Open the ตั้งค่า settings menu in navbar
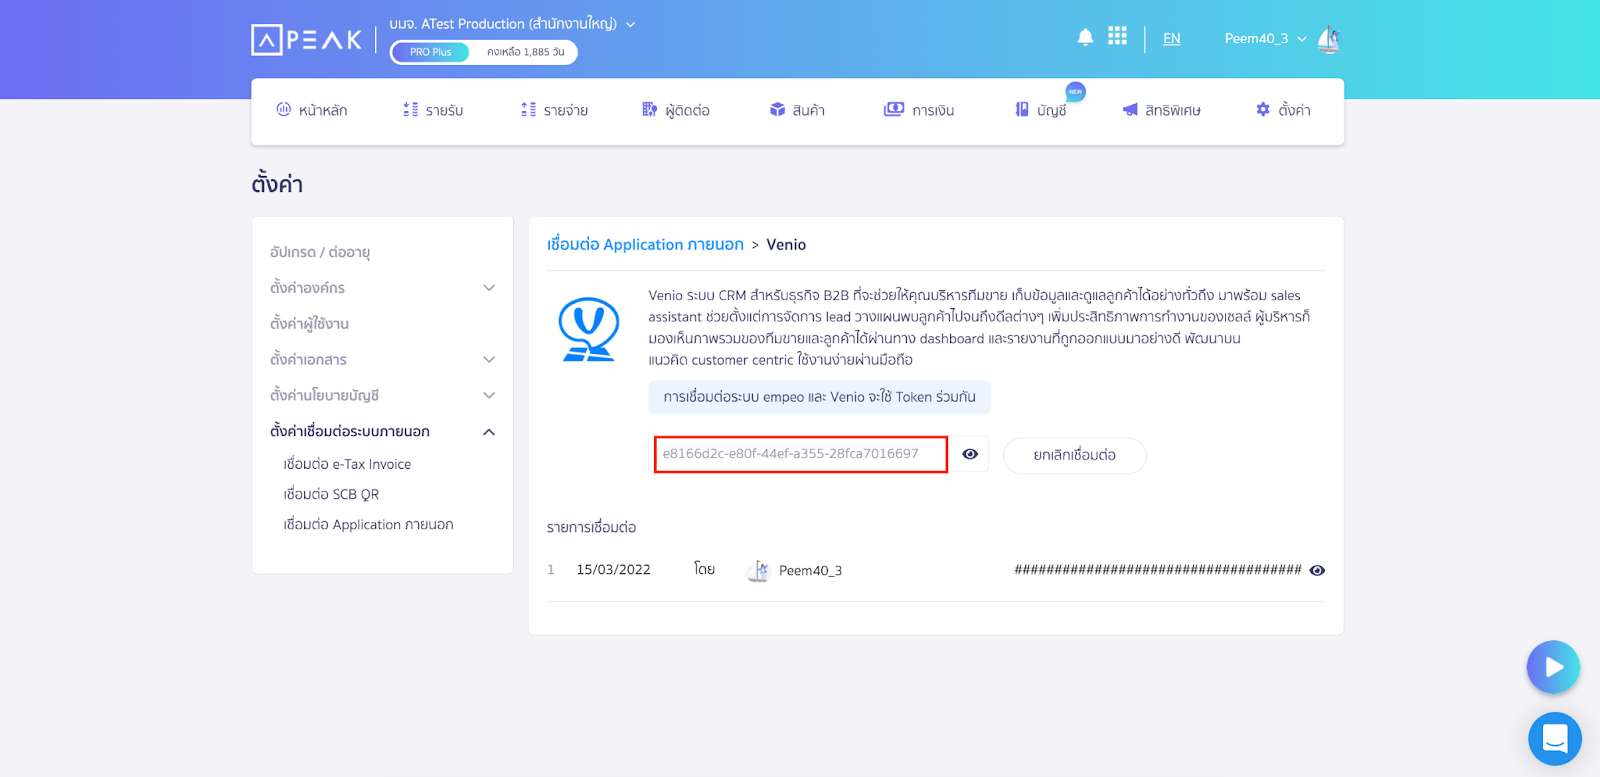 point(1283,110)
